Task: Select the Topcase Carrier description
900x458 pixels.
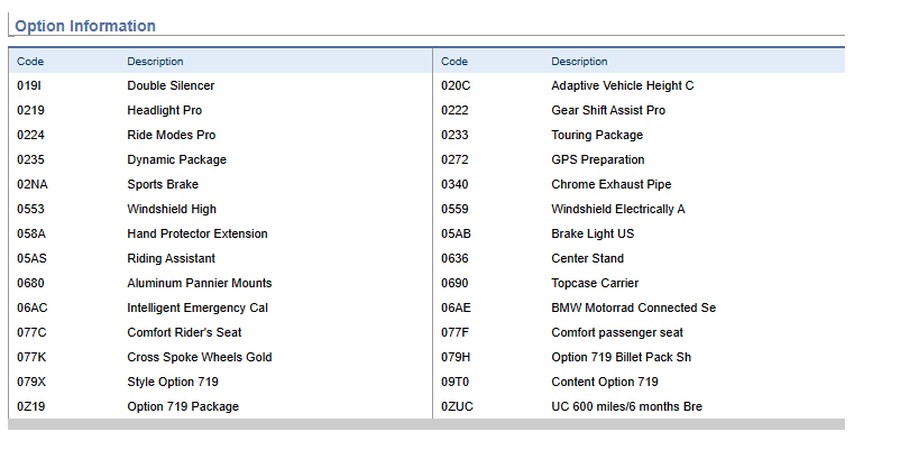Action: tap(595, 283)
